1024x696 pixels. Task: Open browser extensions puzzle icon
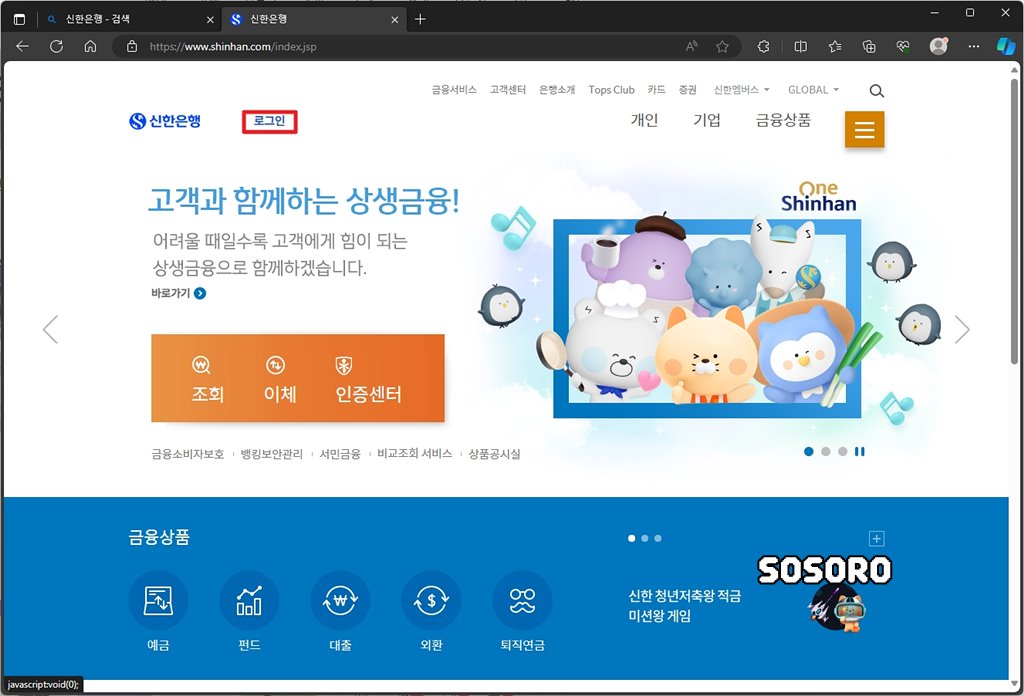pyautogui.click(x=763, y=46)
